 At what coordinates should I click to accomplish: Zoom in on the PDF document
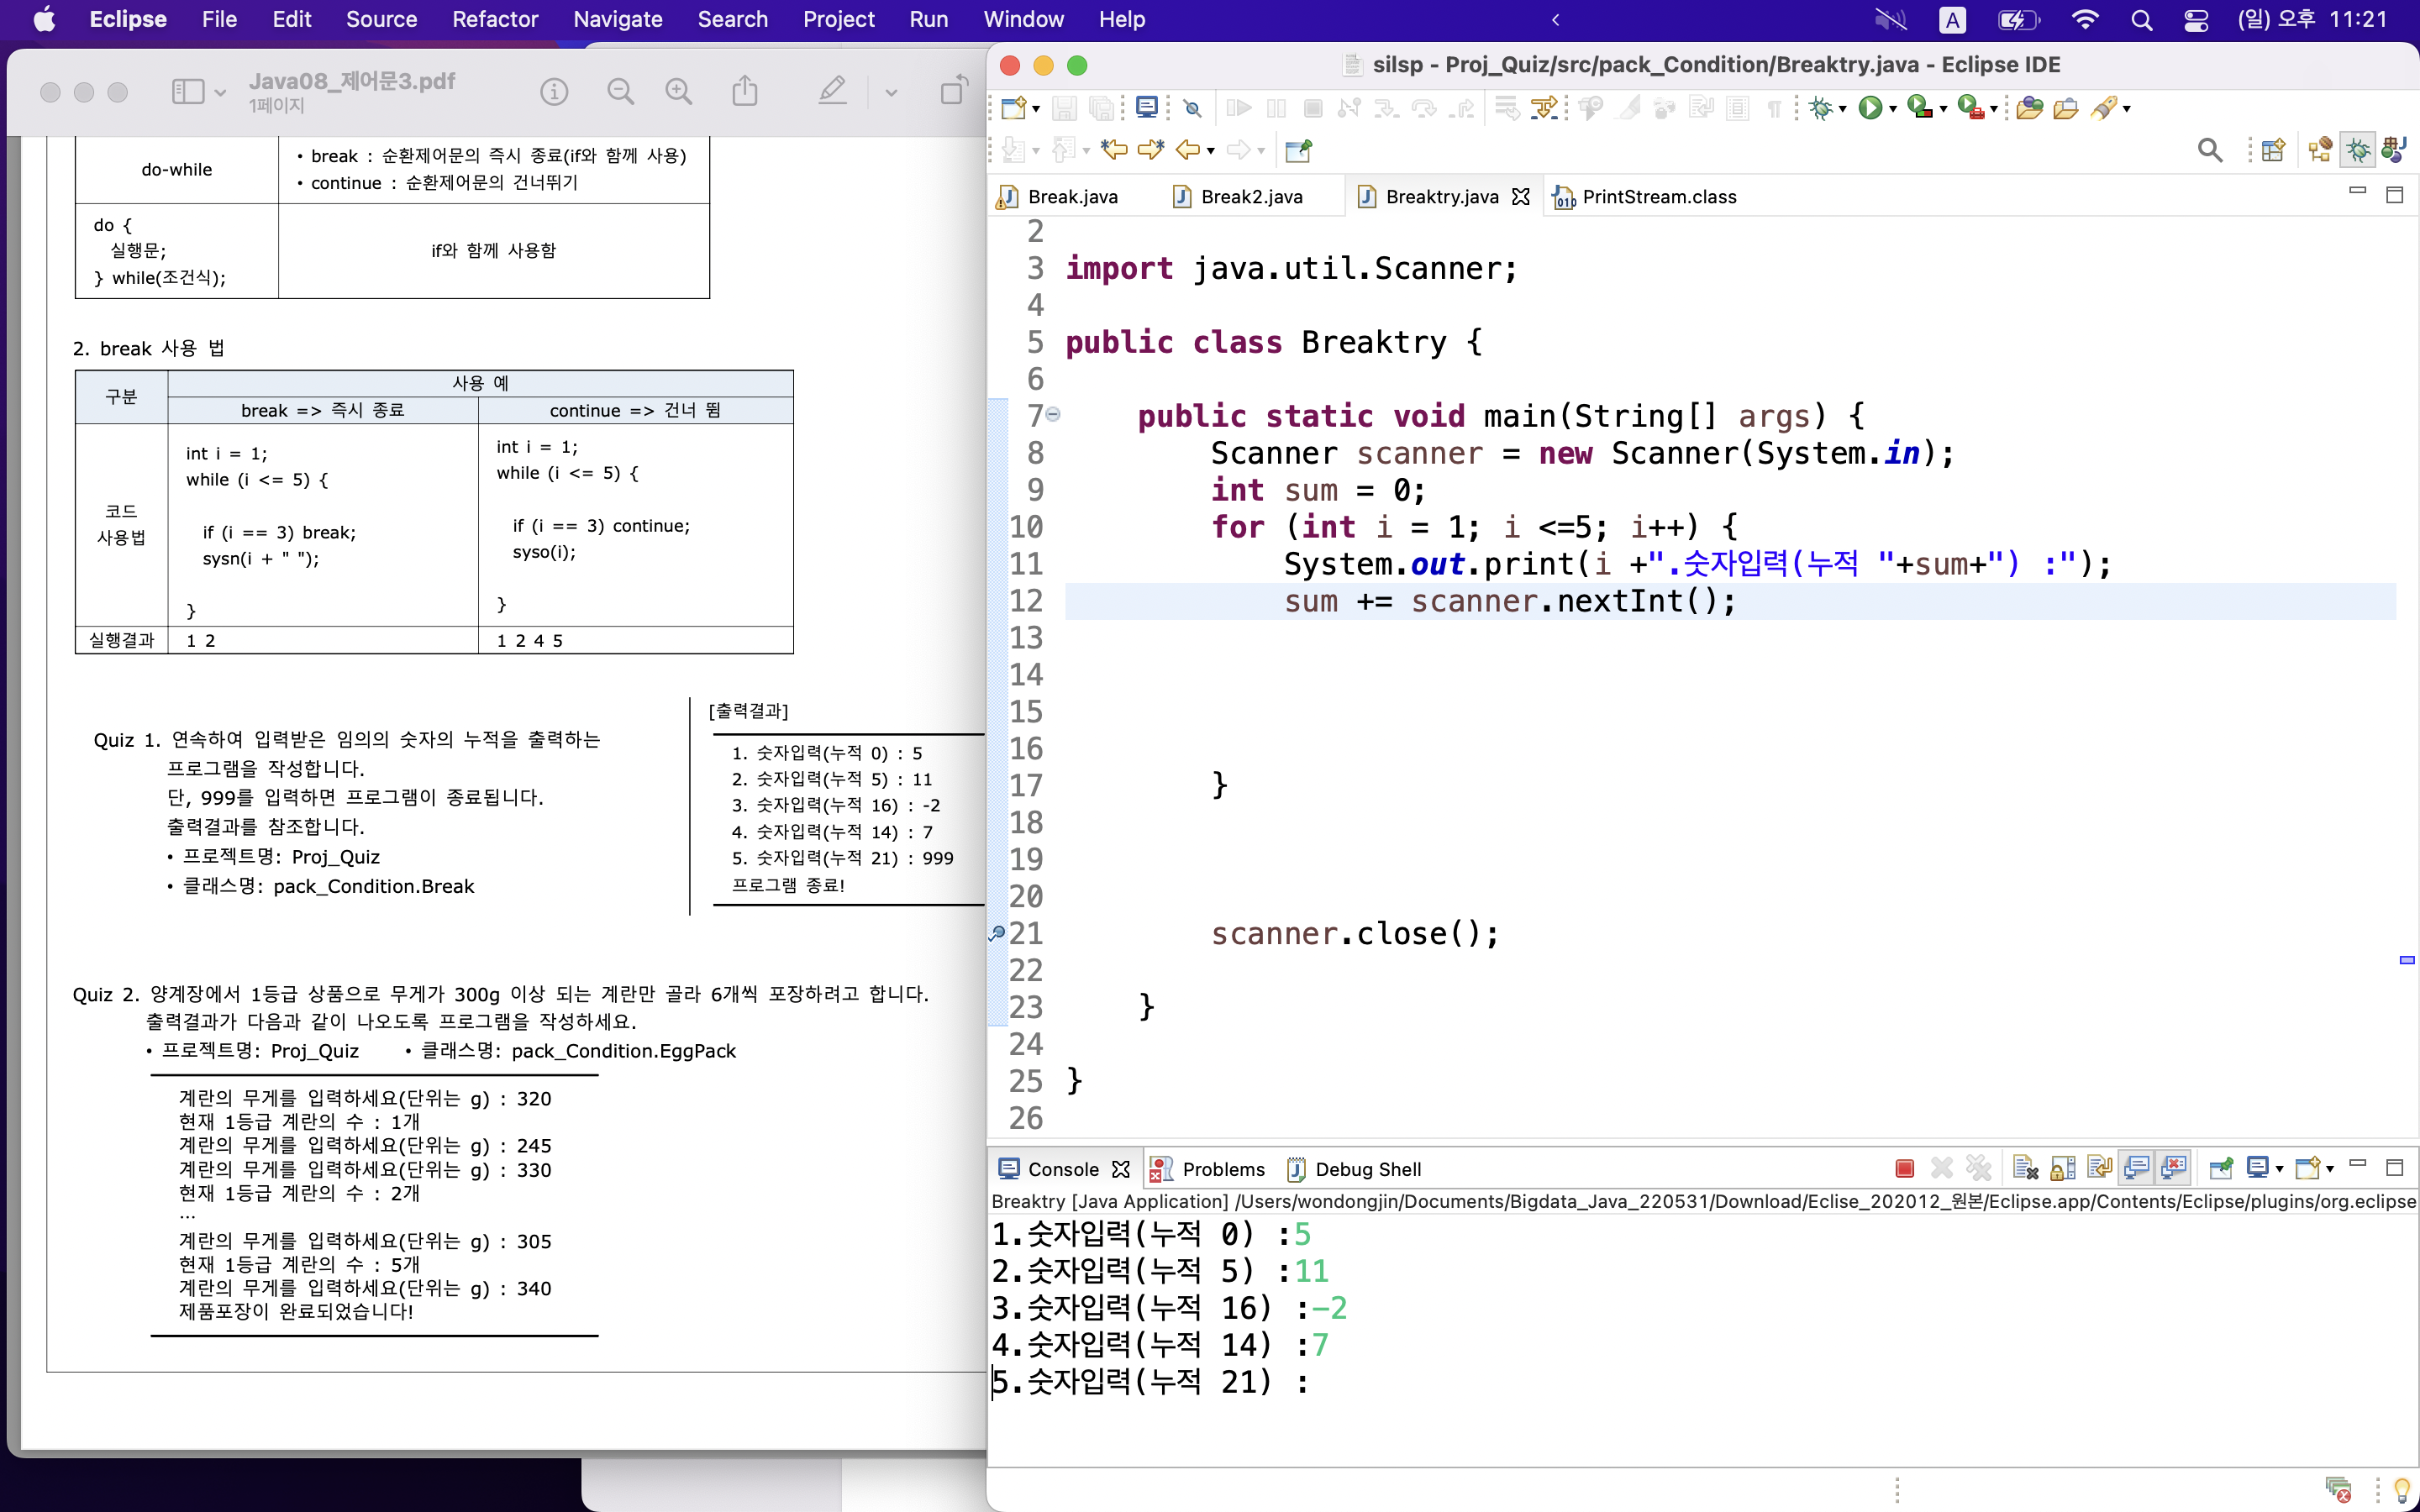[x=679, y=92]
